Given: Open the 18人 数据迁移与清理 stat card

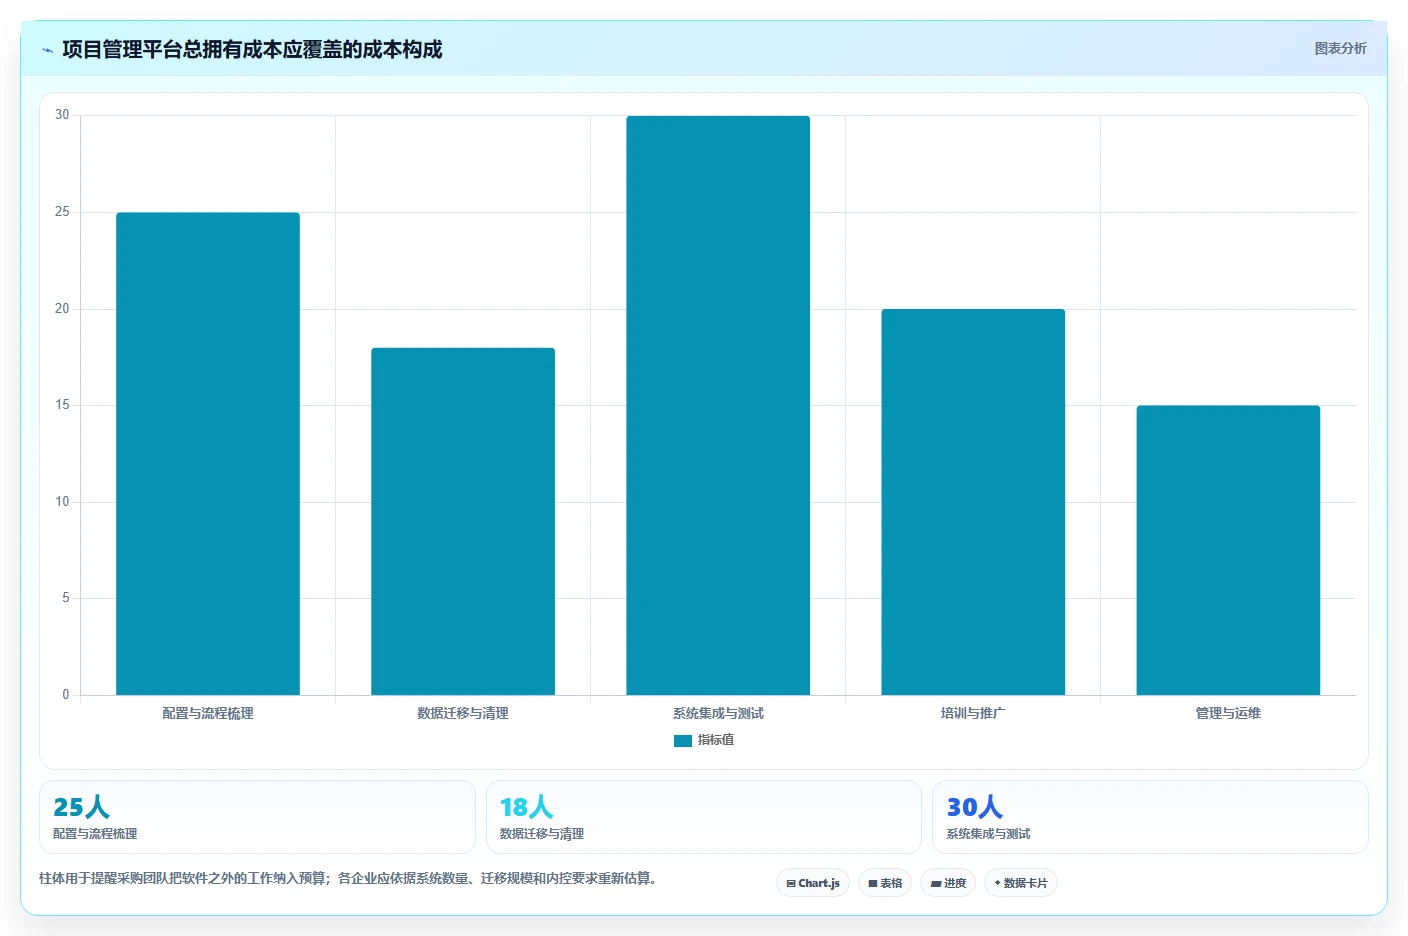Looking at the screenshot, I should [x=704, y=817].
